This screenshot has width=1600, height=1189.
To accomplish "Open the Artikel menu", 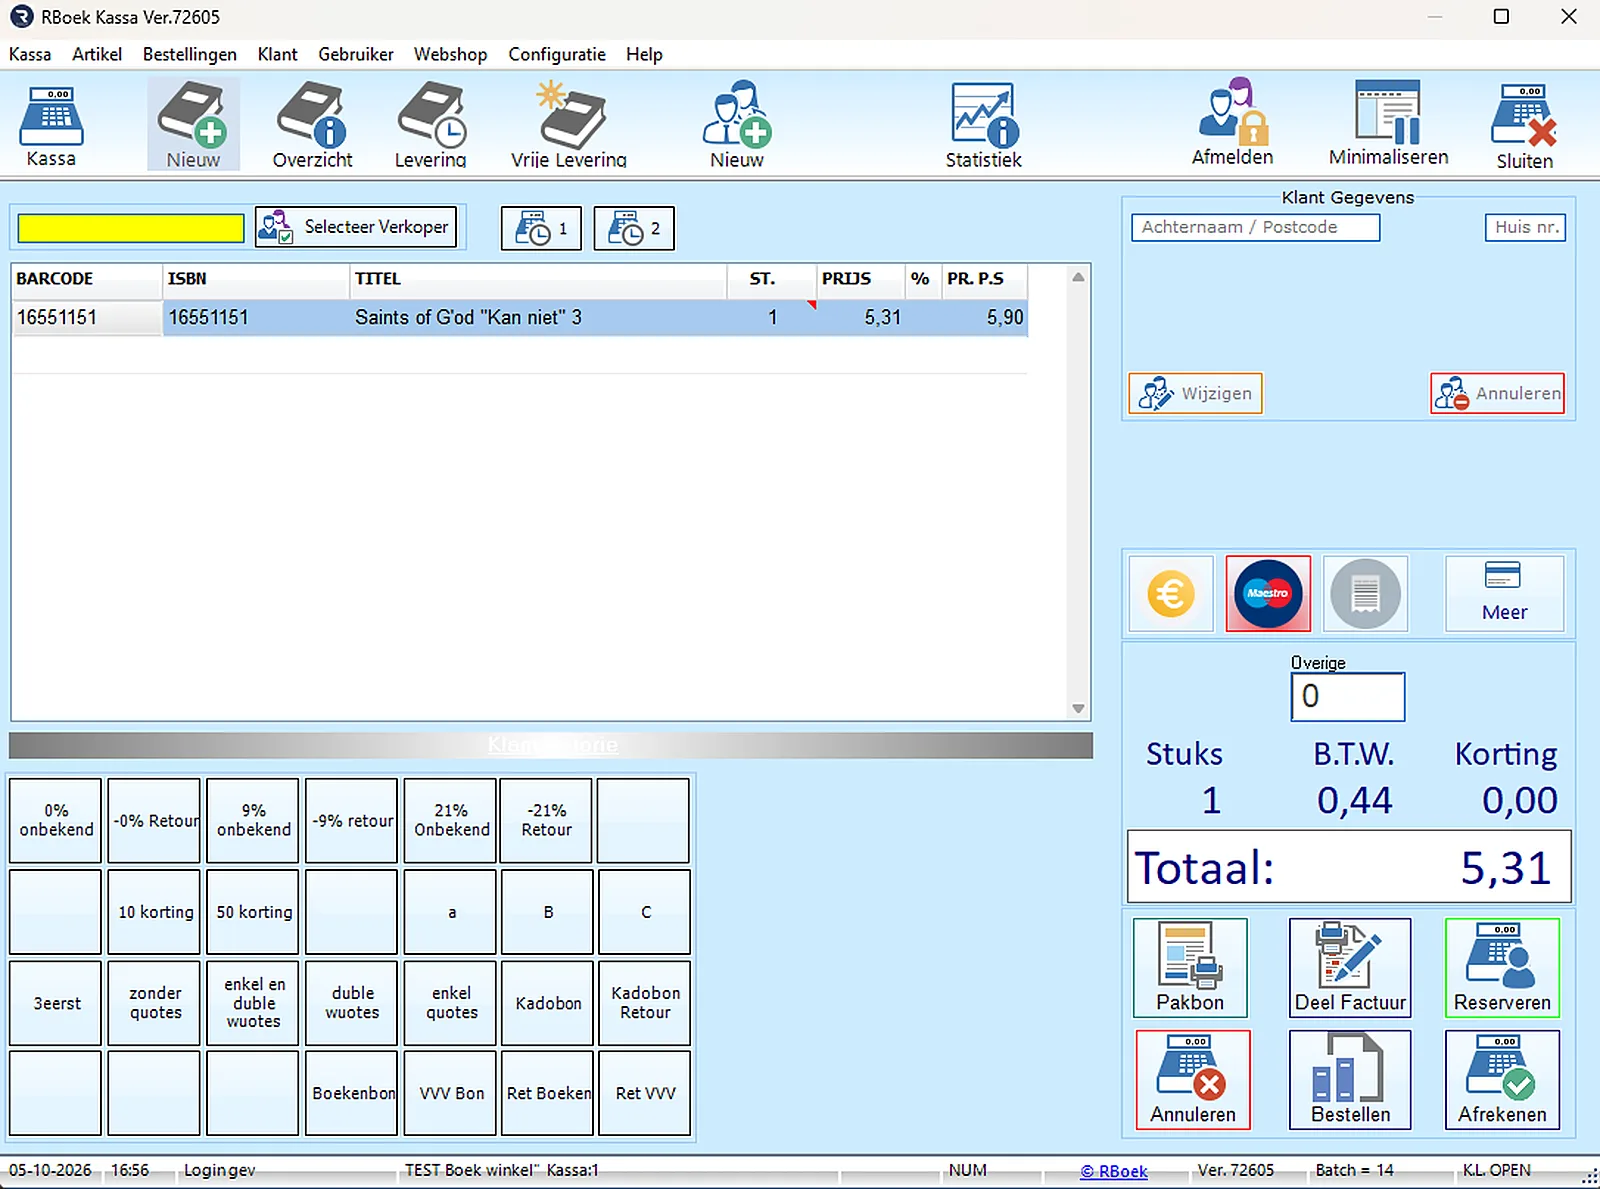I will 97,54.
